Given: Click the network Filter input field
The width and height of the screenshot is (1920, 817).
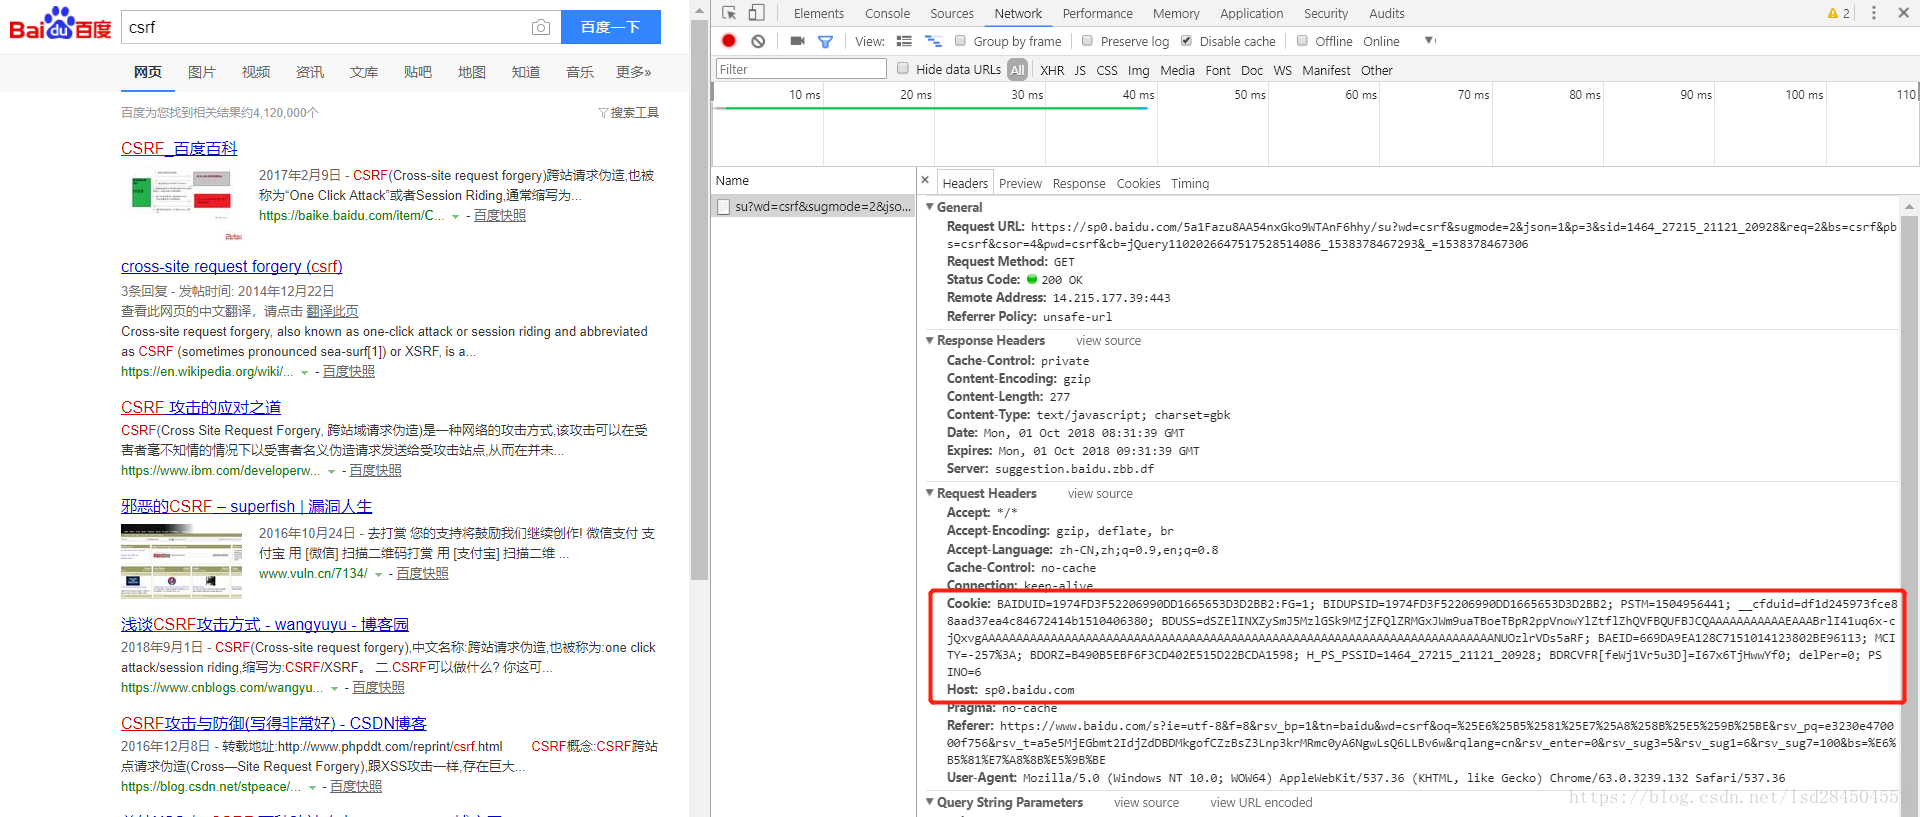Looking at the screenshot, I should coord(801,69).
